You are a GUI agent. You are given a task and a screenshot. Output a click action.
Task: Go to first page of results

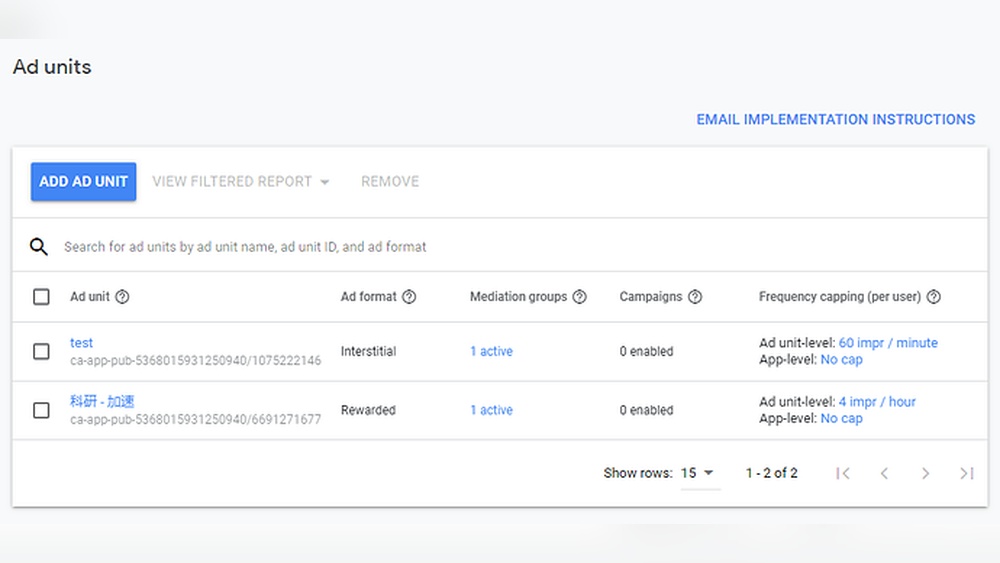843,473
